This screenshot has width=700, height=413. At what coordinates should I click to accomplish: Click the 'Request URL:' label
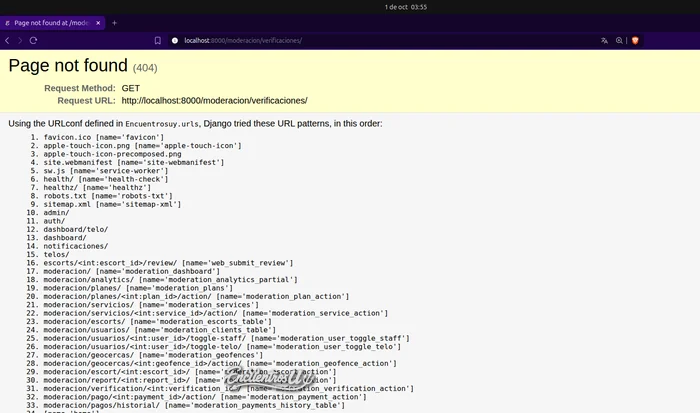click(x=87, y=100)
